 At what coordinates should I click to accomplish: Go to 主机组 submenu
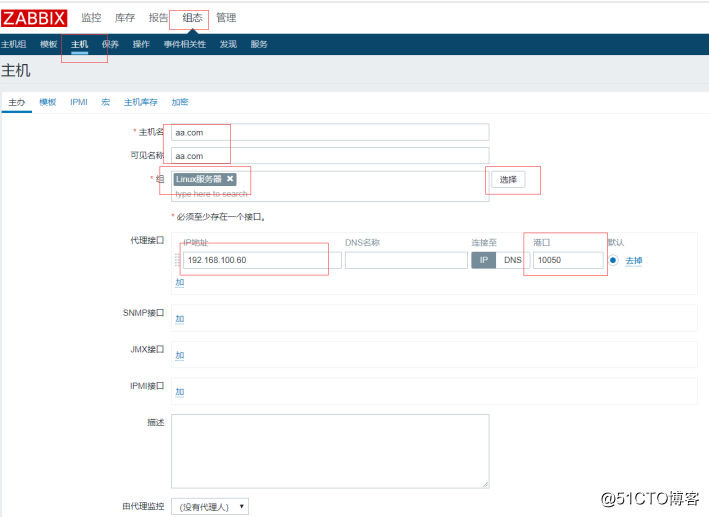14,44
